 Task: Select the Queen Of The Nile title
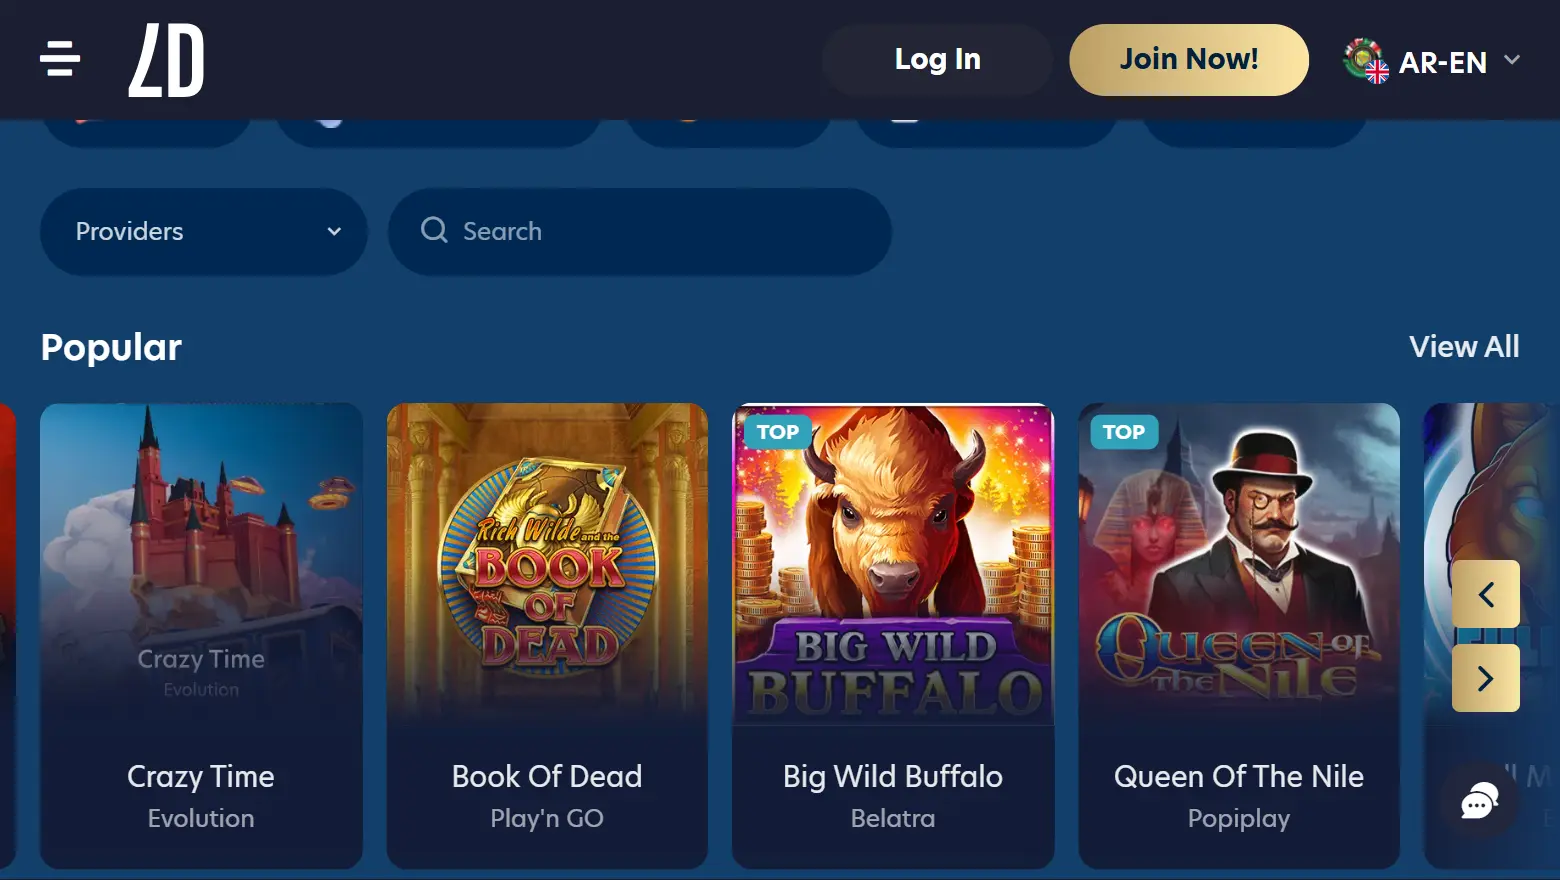click(x=1239, y=777)
